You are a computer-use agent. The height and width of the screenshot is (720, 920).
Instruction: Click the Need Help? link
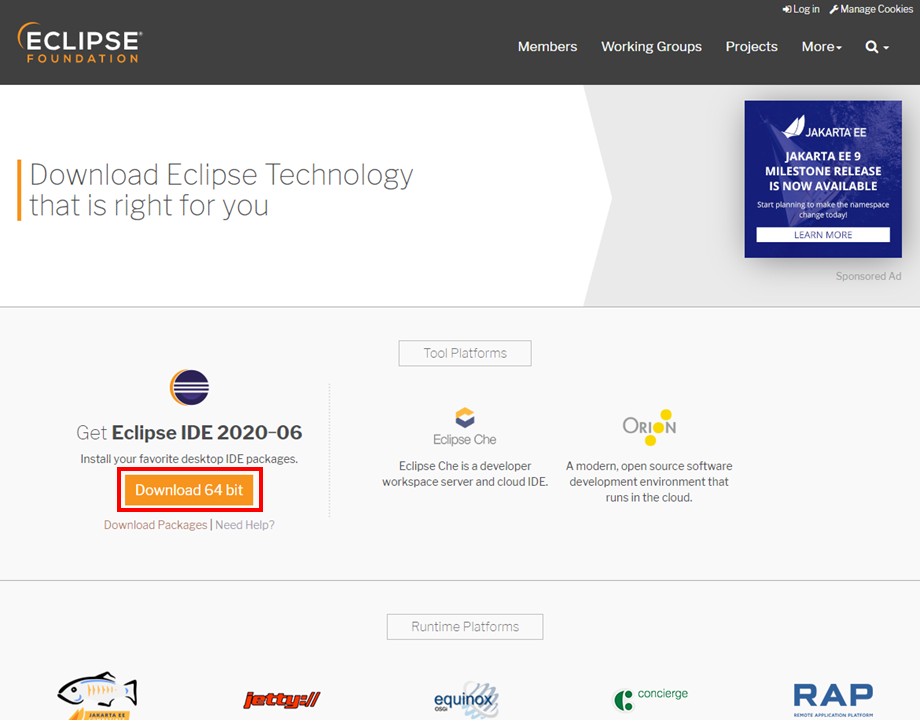pos(245,525)
